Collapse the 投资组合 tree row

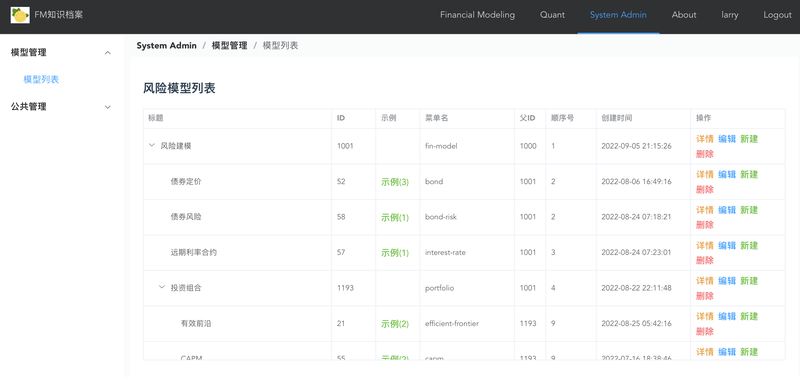click(x=162, y=287)
